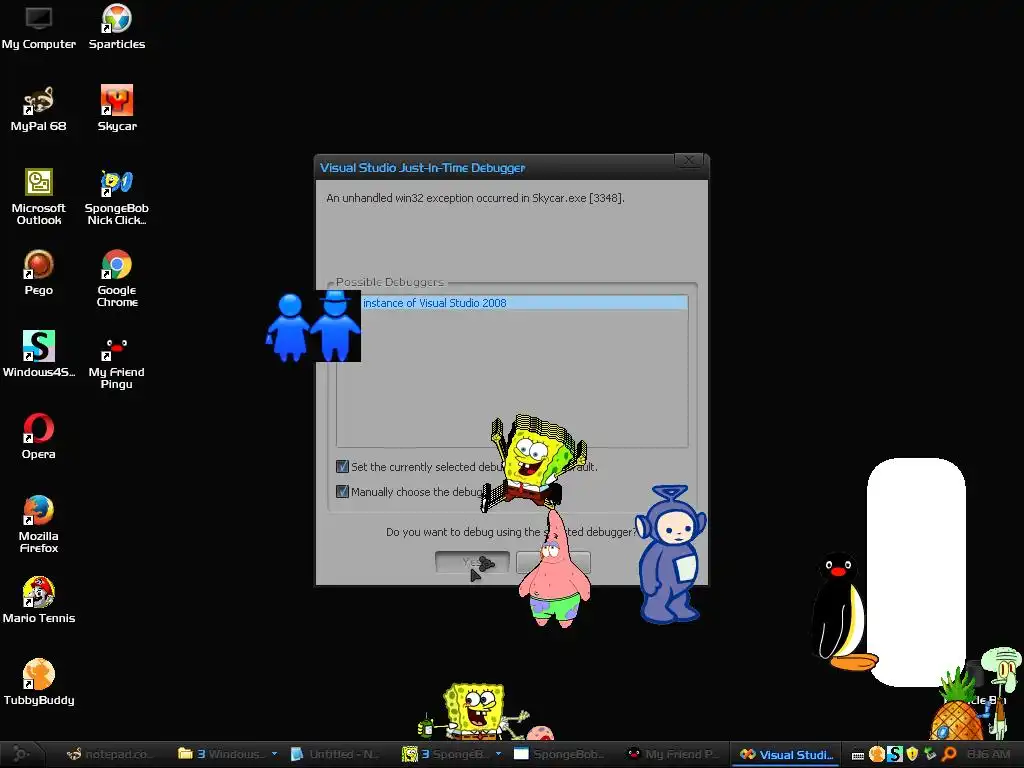Open the Microsoft Outlook desktop icon
Viewport: 1024px width, 768px height.
click(39, 197)
